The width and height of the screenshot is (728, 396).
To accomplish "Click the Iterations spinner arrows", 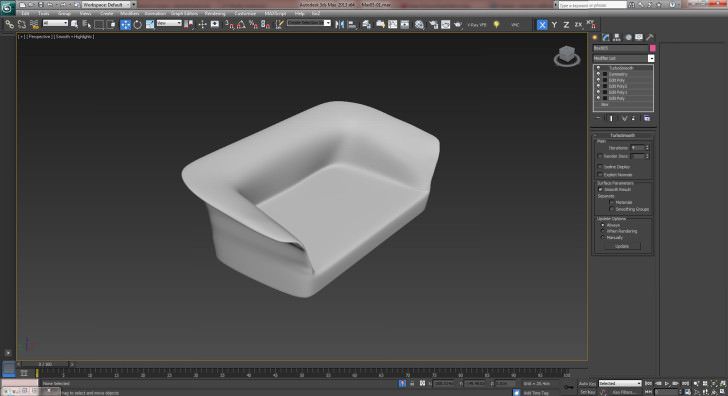I will [x=647, y=148].
